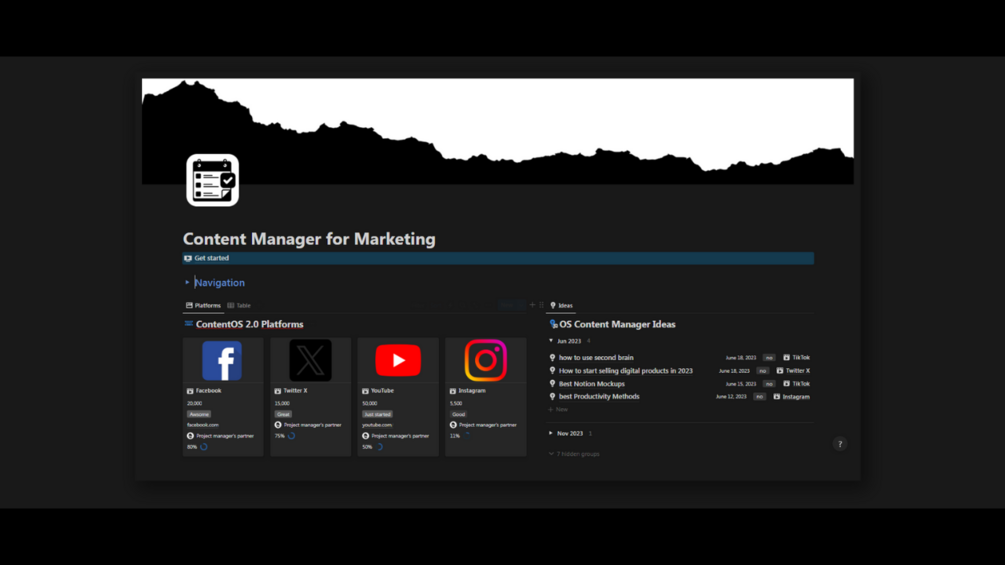Open the OS Content Manager Ideas database title
This screenshot has height=565, width=1005.
(617, 324)
